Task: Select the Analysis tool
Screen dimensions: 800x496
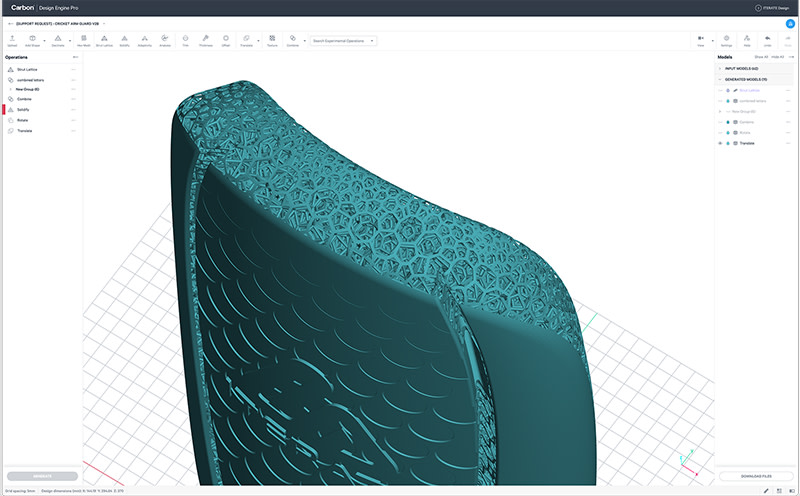Action: point(165,41)
